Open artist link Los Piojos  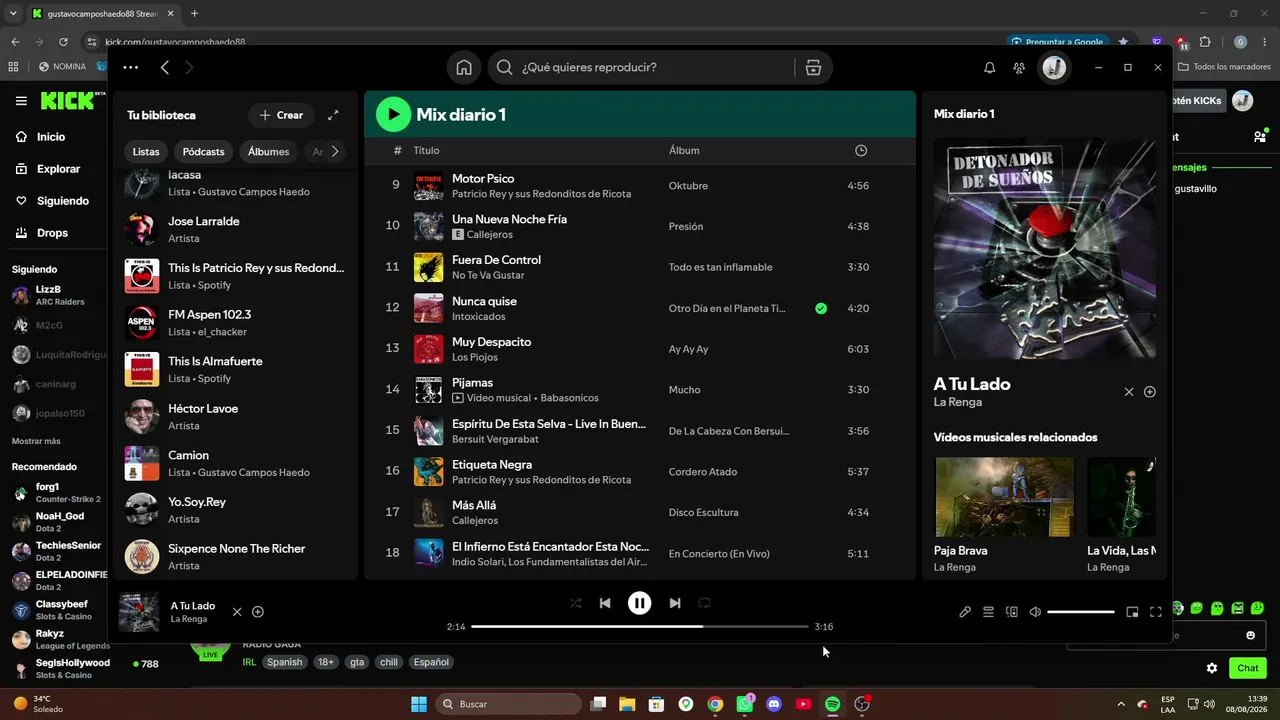(x=475, y=357)
